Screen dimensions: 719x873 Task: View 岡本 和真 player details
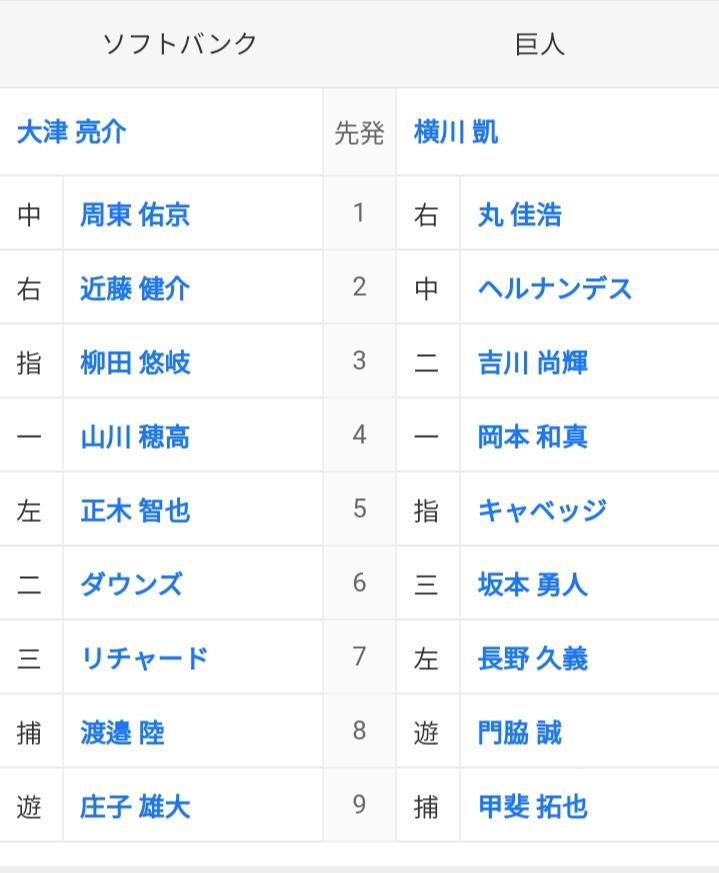(x=533, y=437)
